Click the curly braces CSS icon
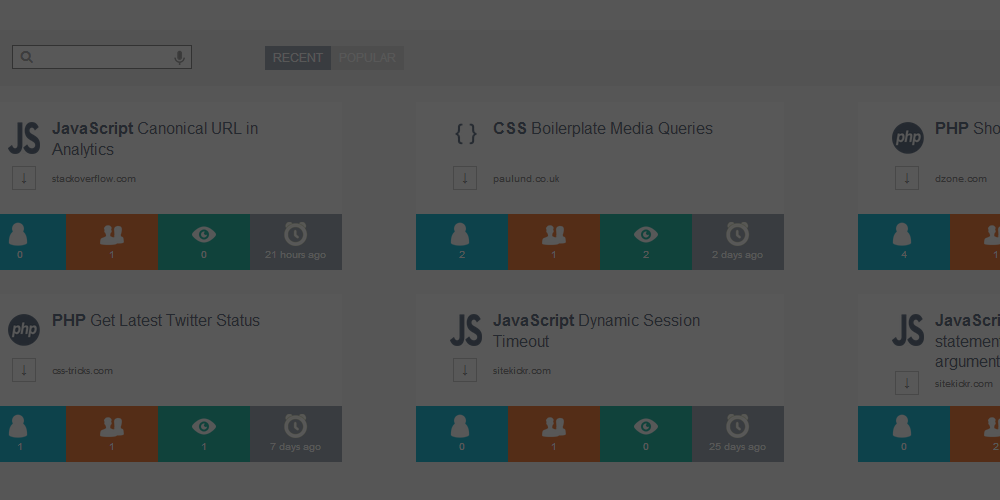Screen dimensions: 1000x500 pos(466,134)
